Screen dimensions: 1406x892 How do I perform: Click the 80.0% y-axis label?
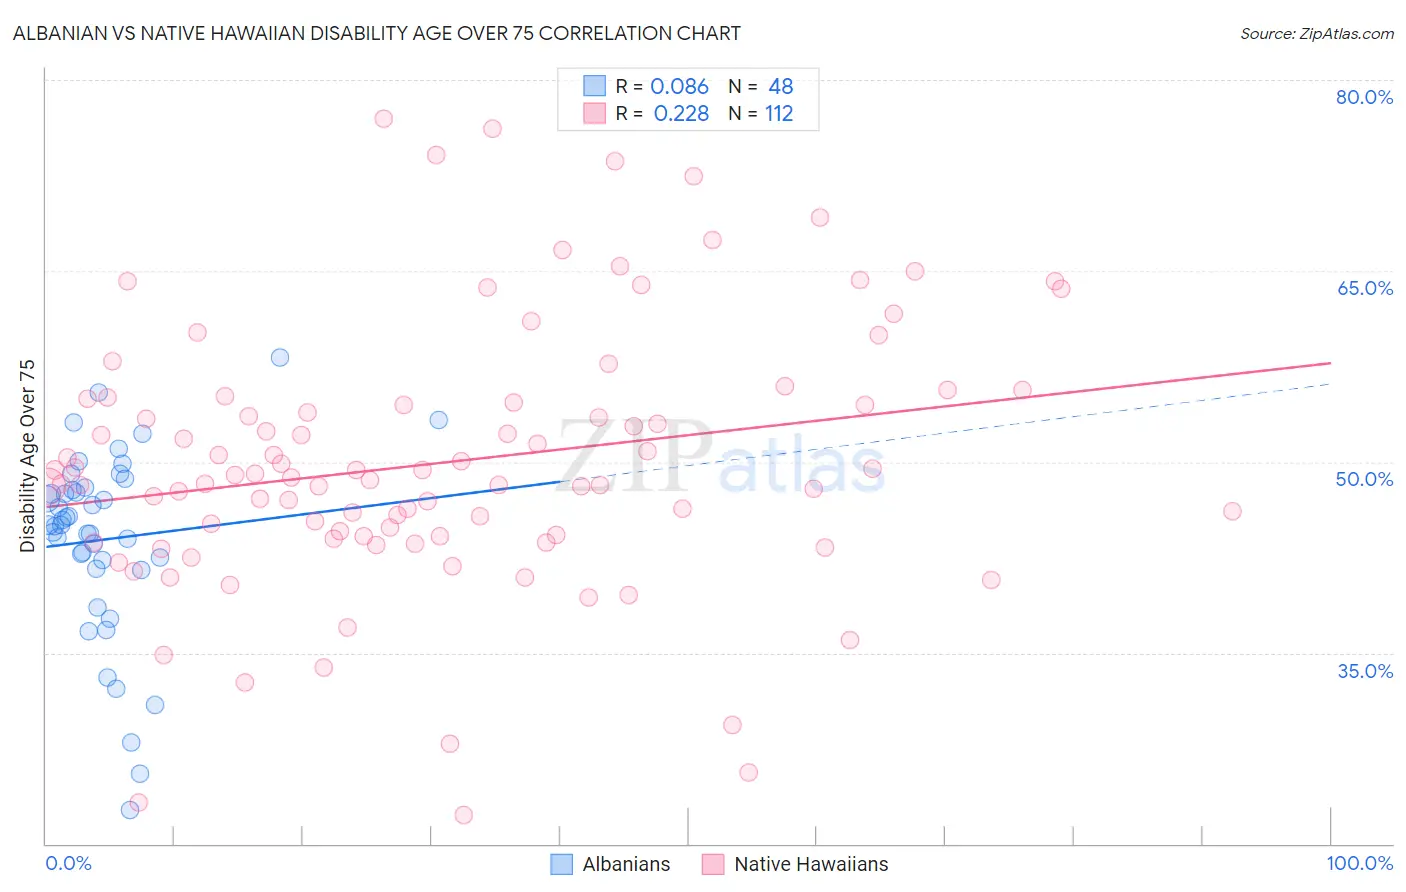point(1364,97)
